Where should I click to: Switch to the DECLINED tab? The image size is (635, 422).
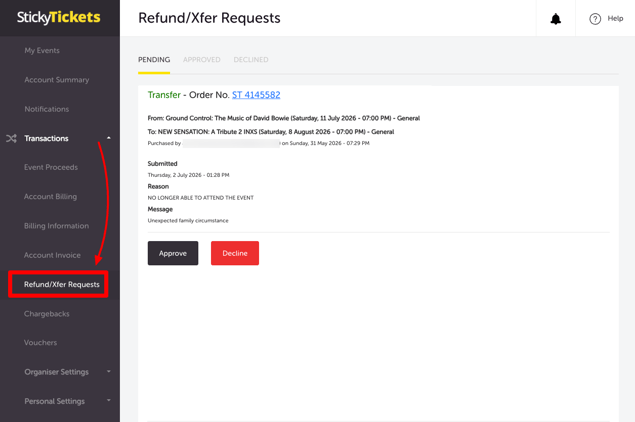[251, 60]
